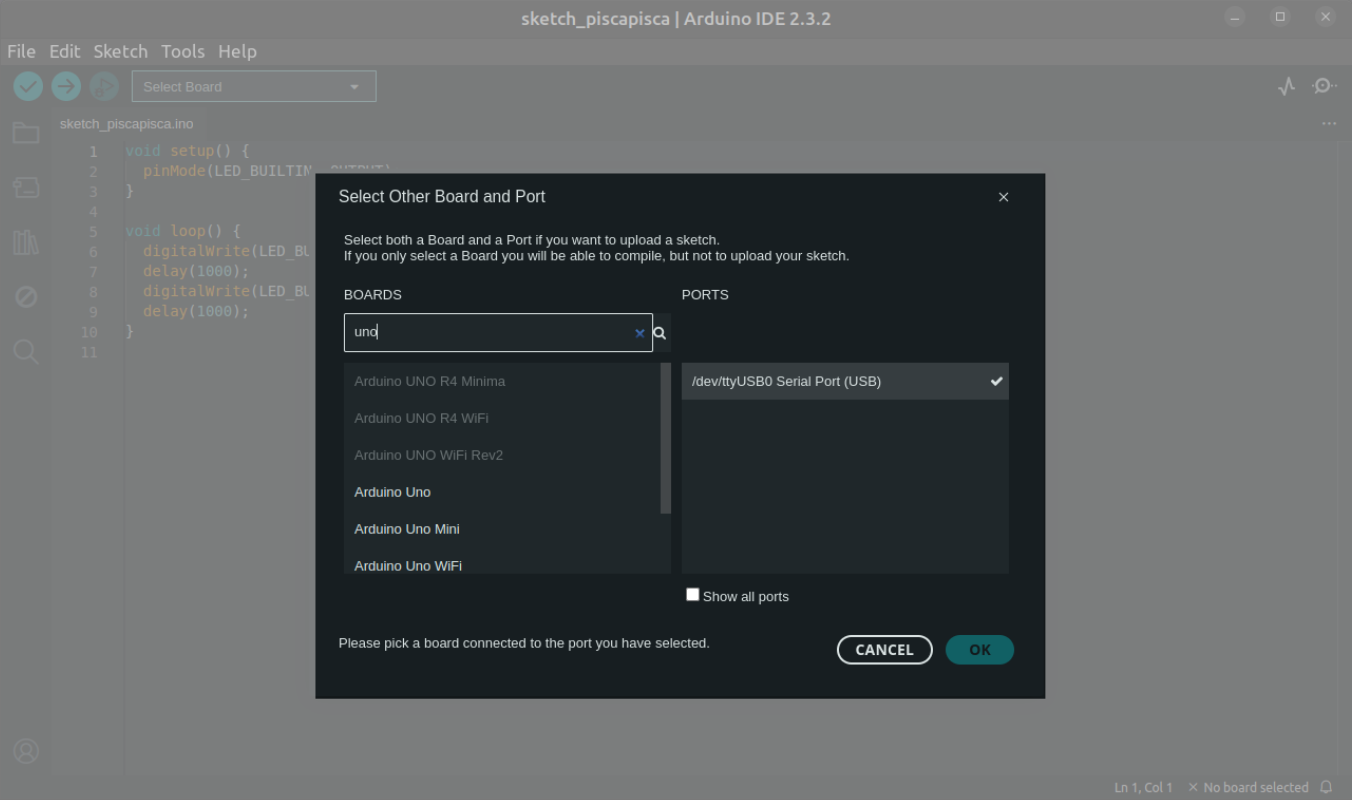Choose the Arduino Uno Mini board
The width and height of the screenshot is (1352, 800).
coord(502,529)
